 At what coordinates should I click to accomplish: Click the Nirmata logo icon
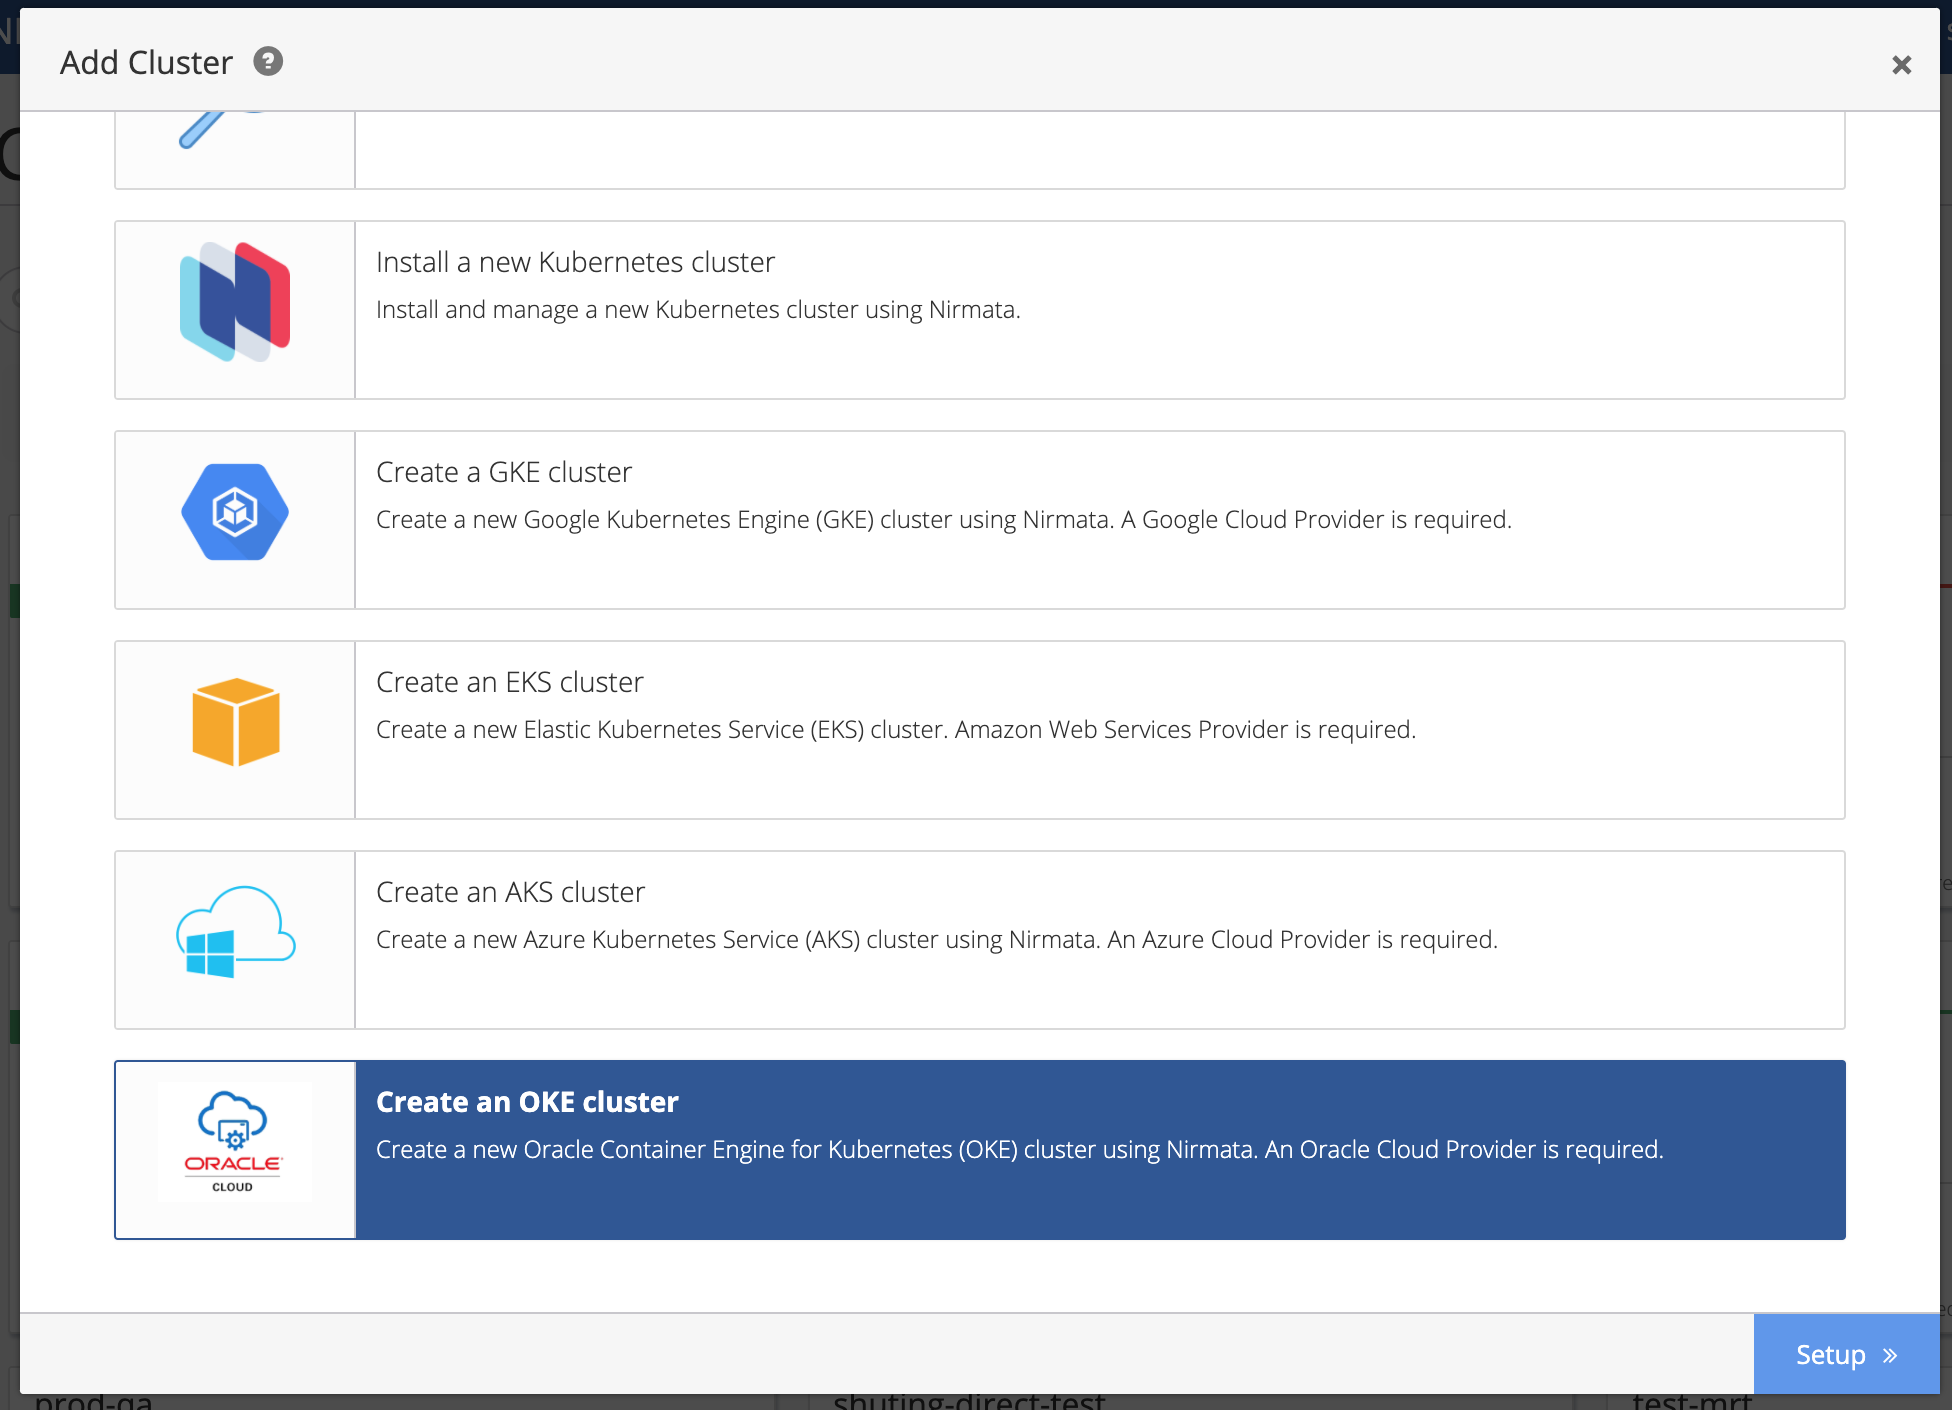coord(235,302)
